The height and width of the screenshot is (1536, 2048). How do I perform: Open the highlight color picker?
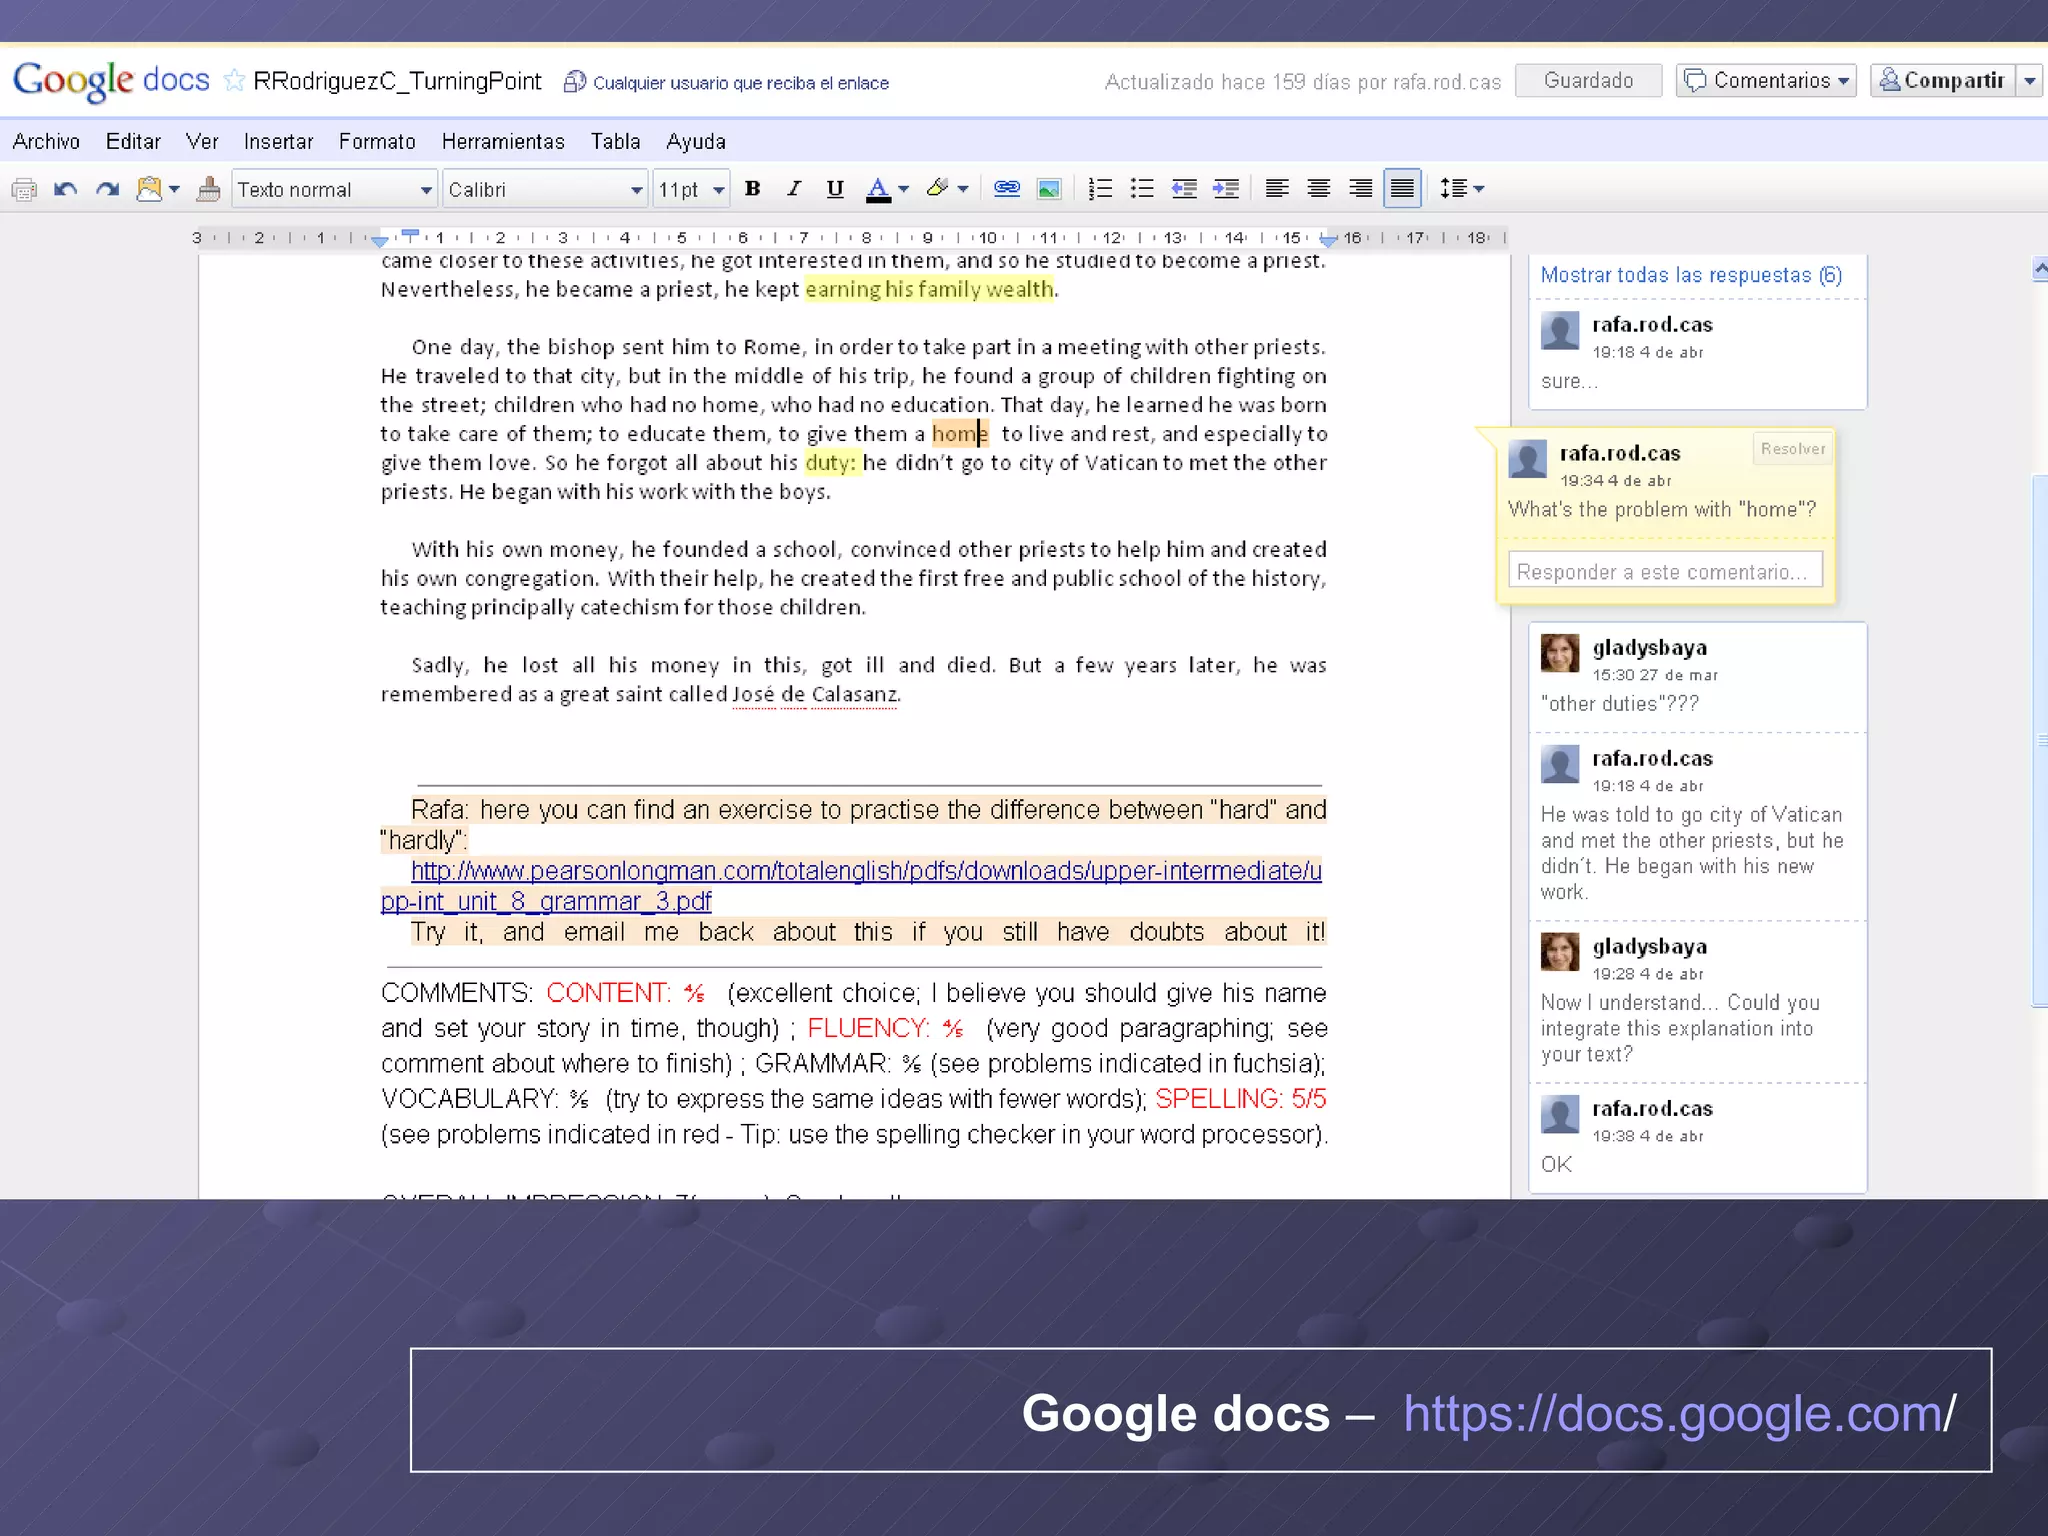pyautogui.click(x=946, y=189)
